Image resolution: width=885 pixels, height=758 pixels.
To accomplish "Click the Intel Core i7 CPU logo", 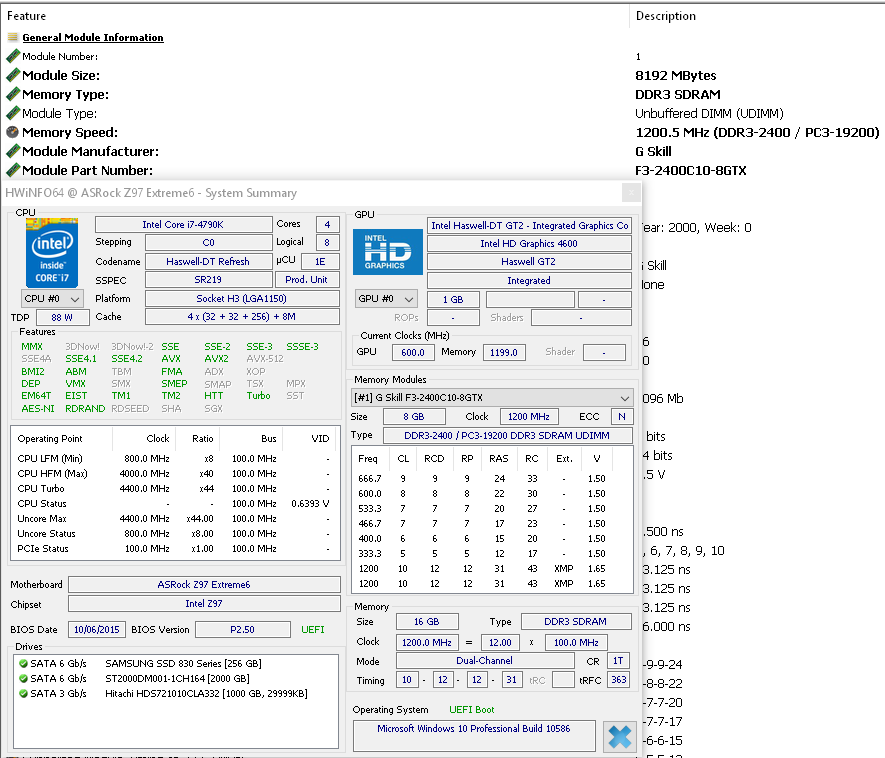I will click(51, 253).
